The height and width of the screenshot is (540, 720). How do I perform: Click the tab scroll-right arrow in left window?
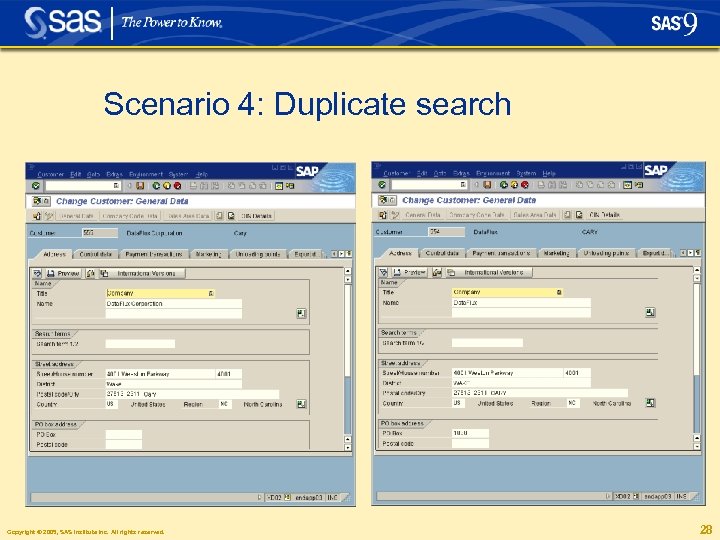tap(342, 253)
